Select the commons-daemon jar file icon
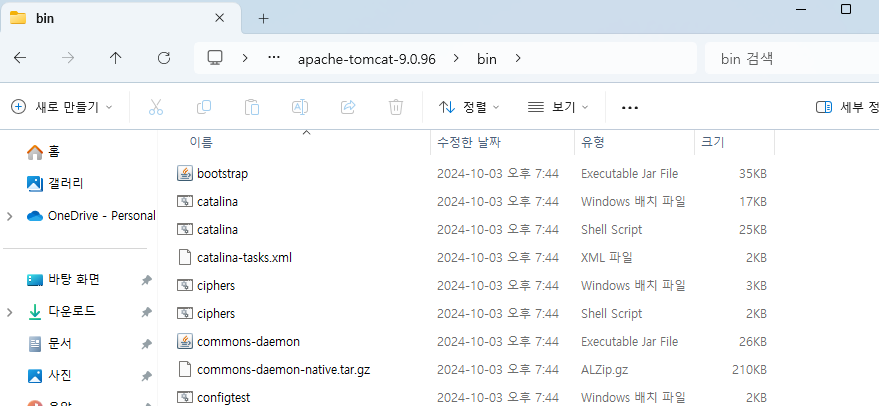879x406 pixels. pyautogui.click(x=185, y=342)
